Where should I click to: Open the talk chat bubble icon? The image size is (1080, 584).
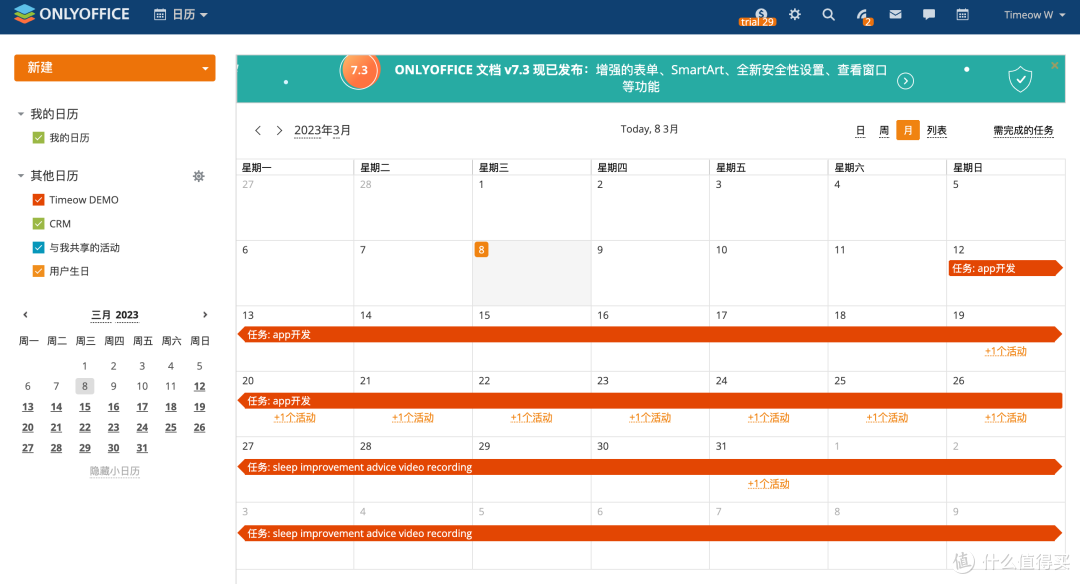point(928,14)
